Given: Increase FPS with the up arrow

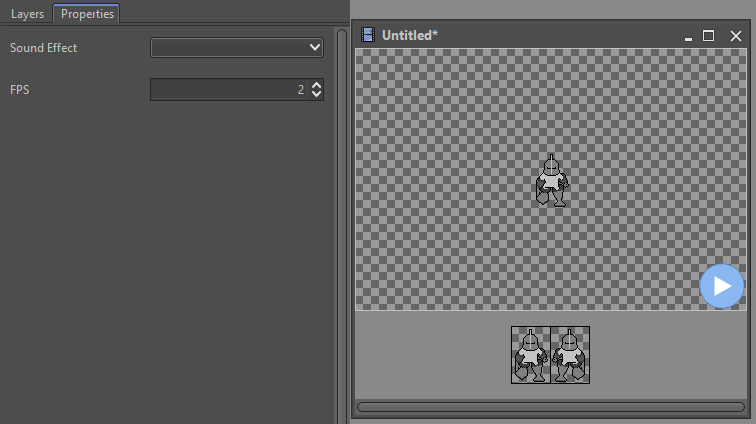Looking at the screenshot, I should 316,85.
